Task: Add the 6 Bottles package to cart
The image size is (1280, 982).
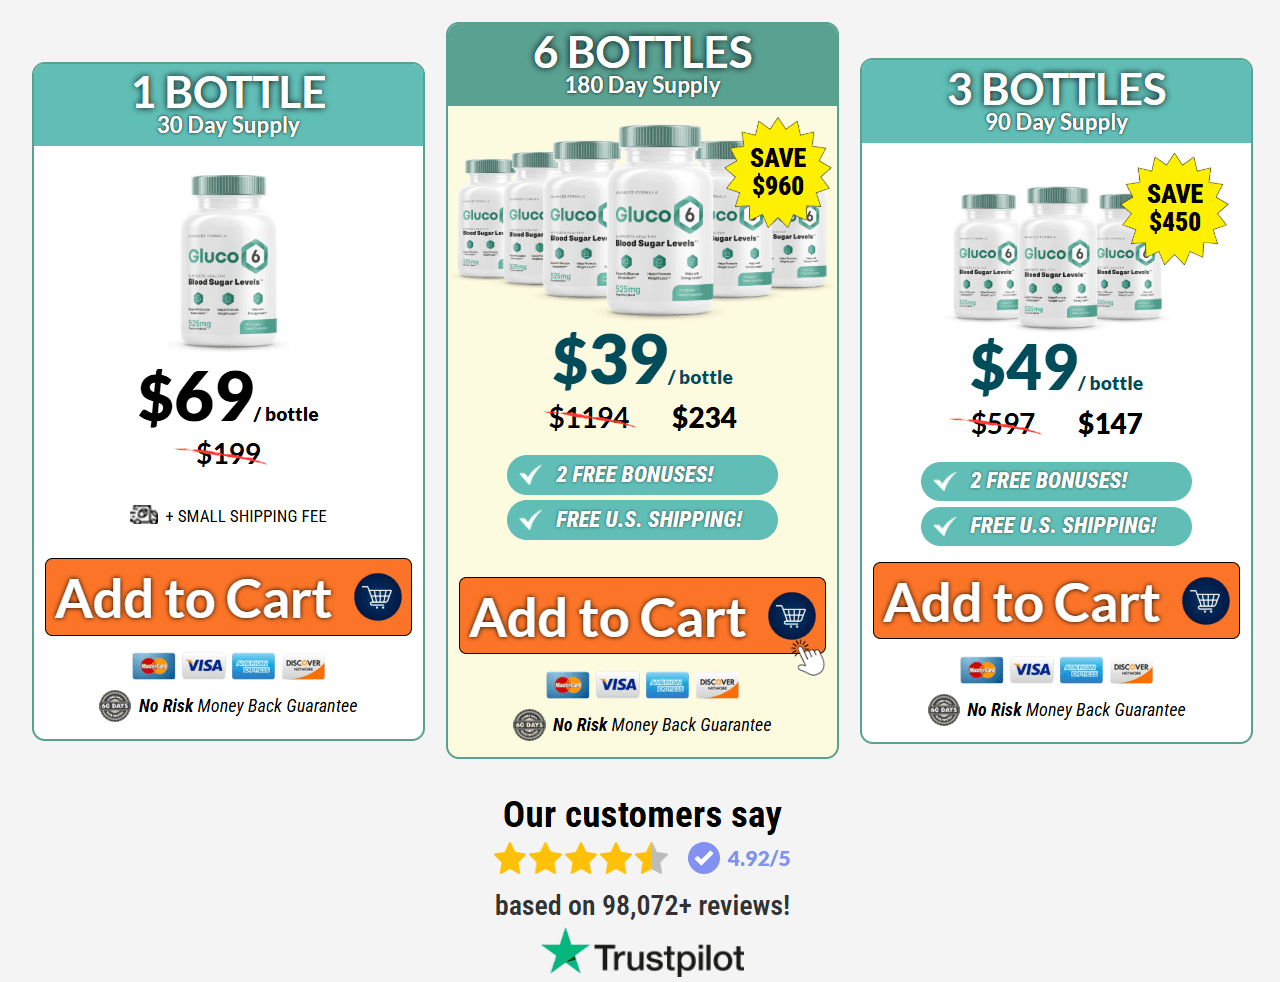Action: [610, 617]
